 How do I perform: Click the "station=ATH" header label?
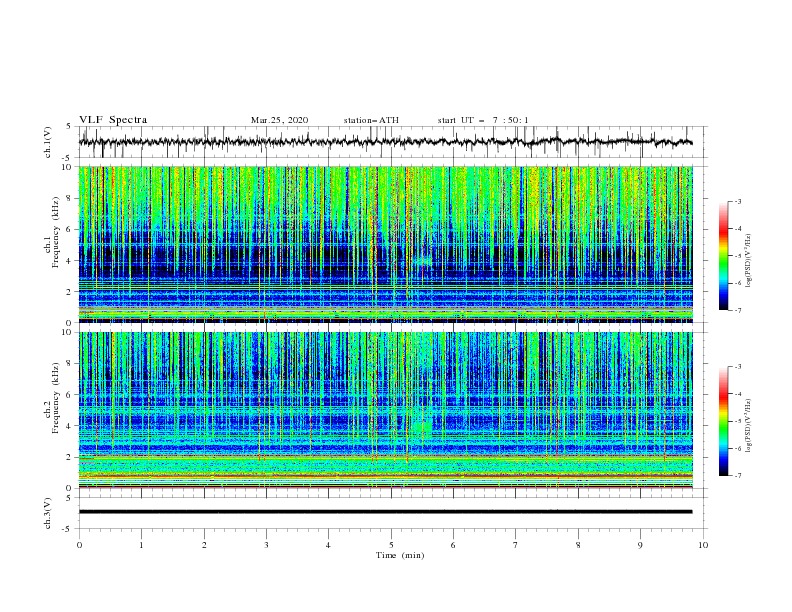click(371, 120)
